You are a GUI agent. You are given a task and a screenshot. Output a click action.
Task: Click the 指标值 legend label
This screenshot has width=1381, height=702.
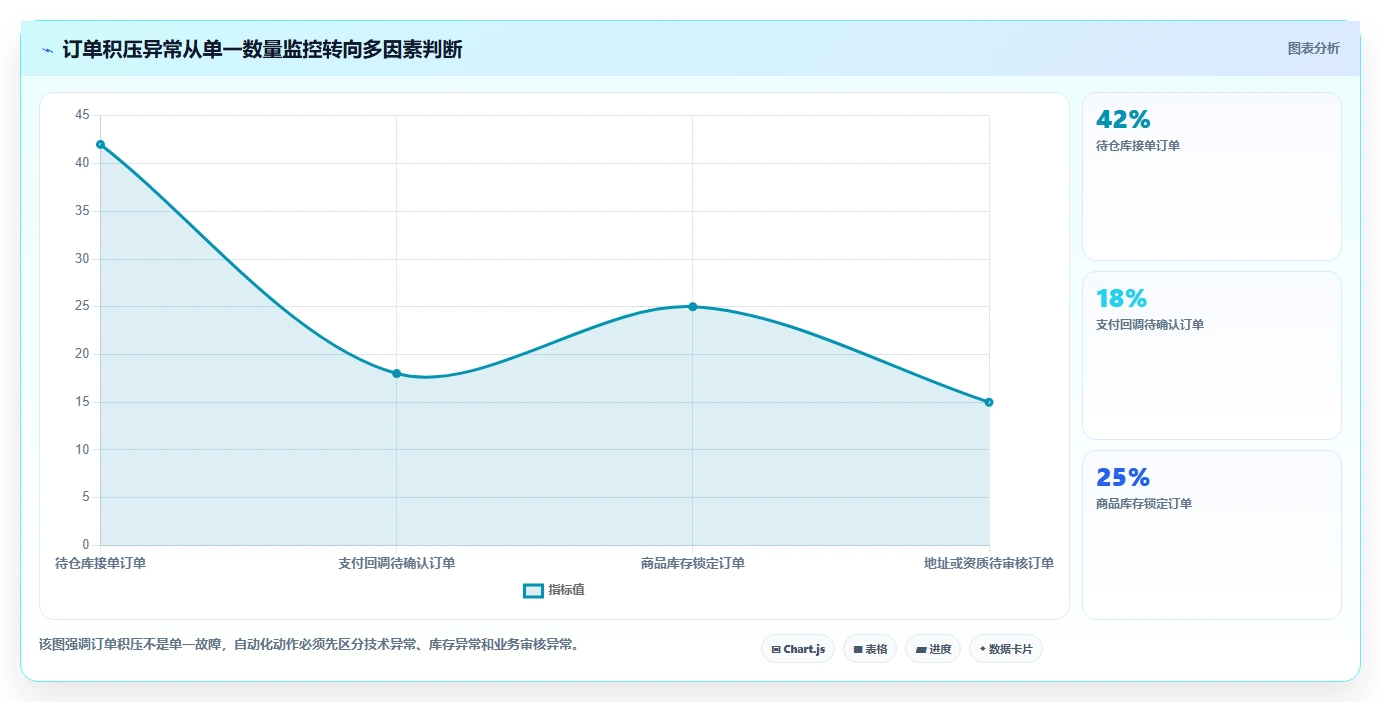566,591
